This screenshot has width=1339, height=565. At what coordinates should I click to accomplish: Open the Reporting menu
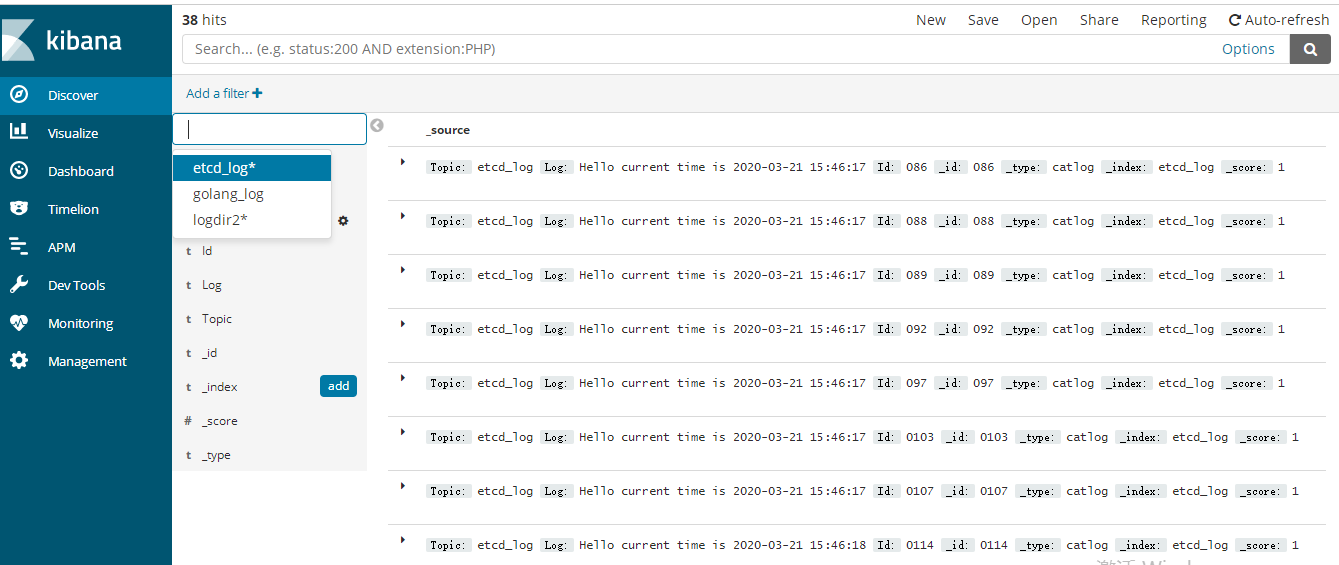(x=1173, y=20)
